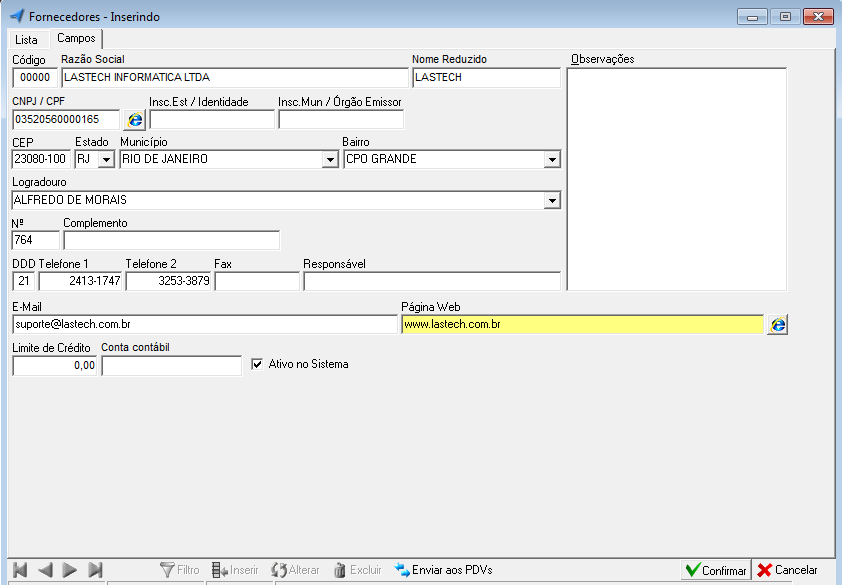
Task: Click the Nome Reduzido field
Action: coord(487,77)
